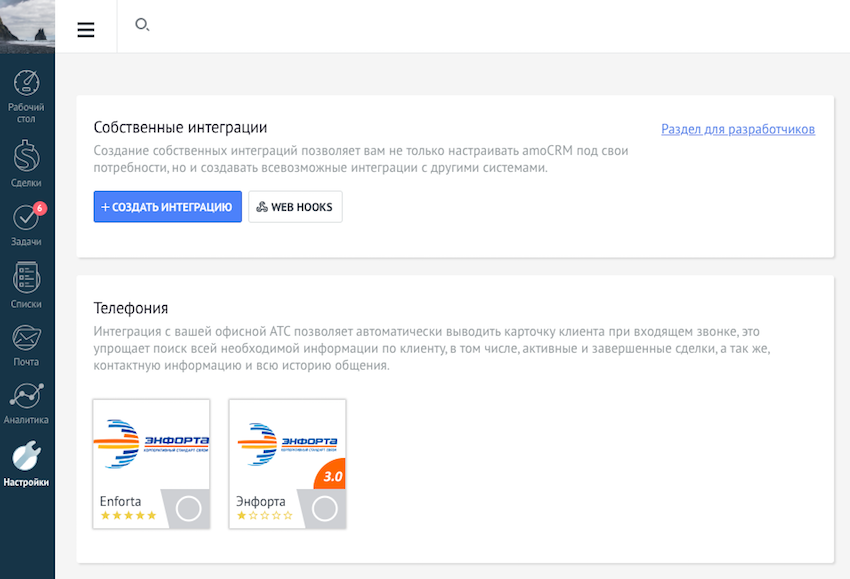Click the Энфорта one-star rating
Image resolution: width=850 pixels, height=579 pixels.
(x=265, y=516)
